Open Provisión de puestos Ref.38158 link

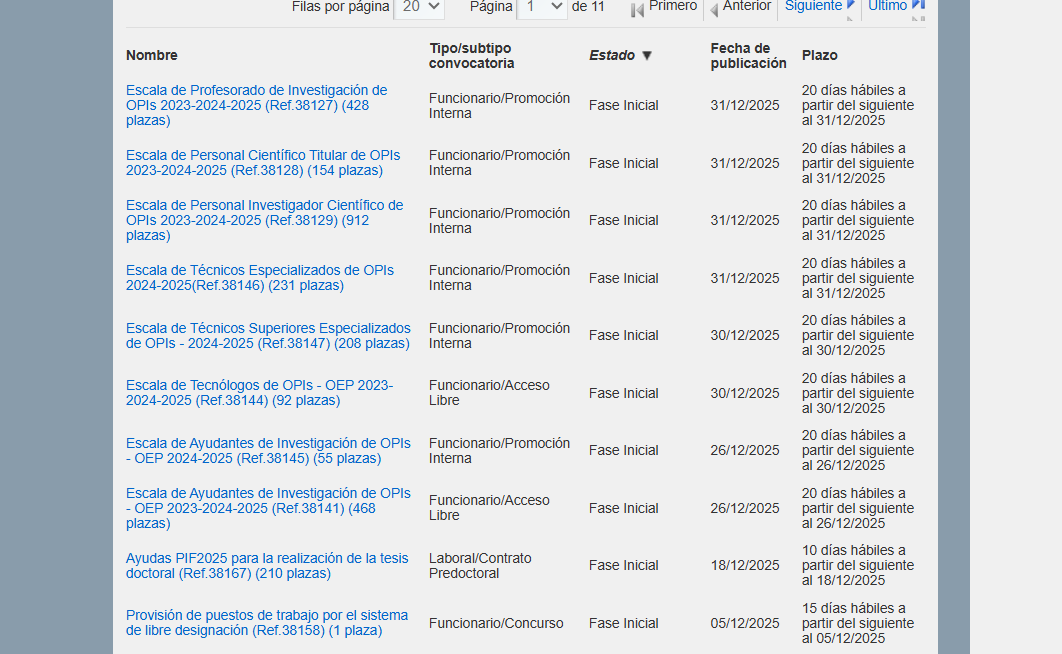click(x=267, y=623)
